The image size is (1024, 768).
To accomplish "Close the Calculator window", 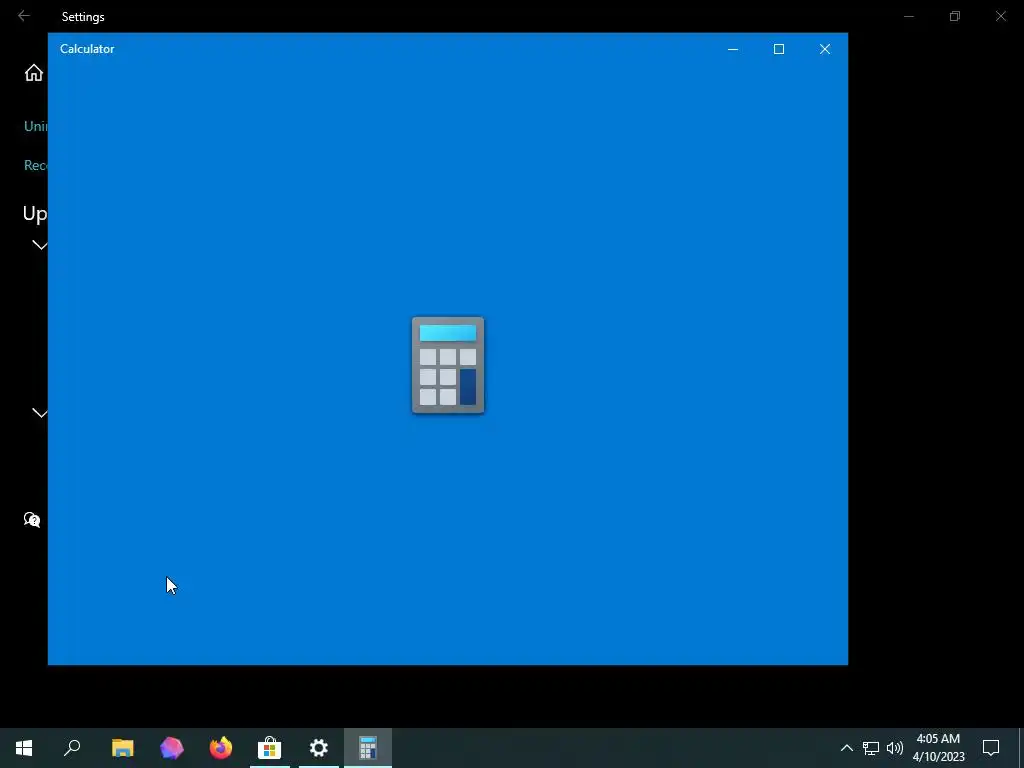I will pos(825,49).
